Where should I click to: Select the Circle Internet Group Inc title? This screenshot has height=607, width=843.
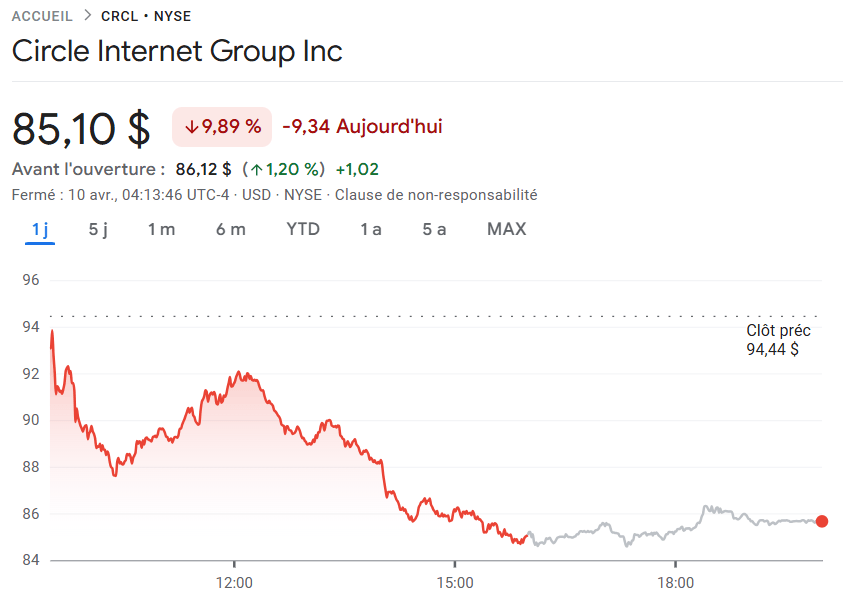click(176, 51)
